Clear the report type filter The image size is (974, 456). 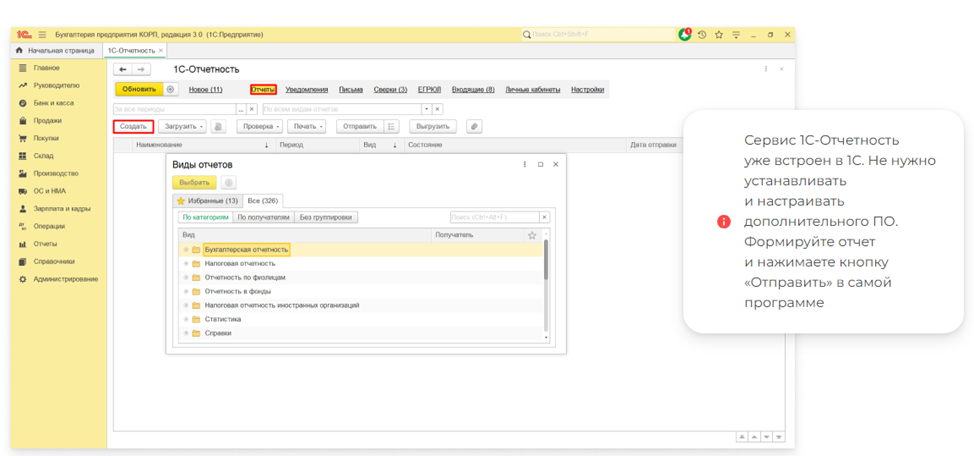tap(438, 109)
